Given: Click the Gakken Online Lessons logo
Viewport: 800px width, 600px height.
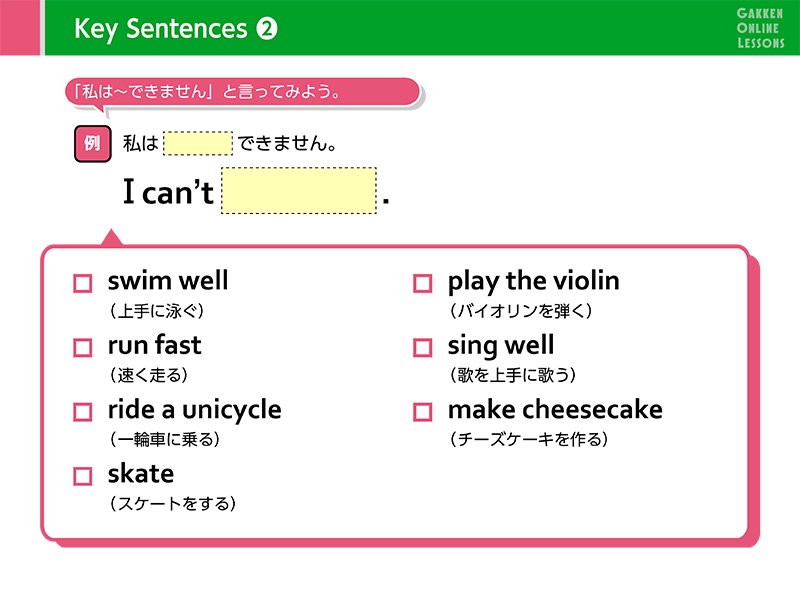Looking at the screenshot, I should click(x=760, y=27).
